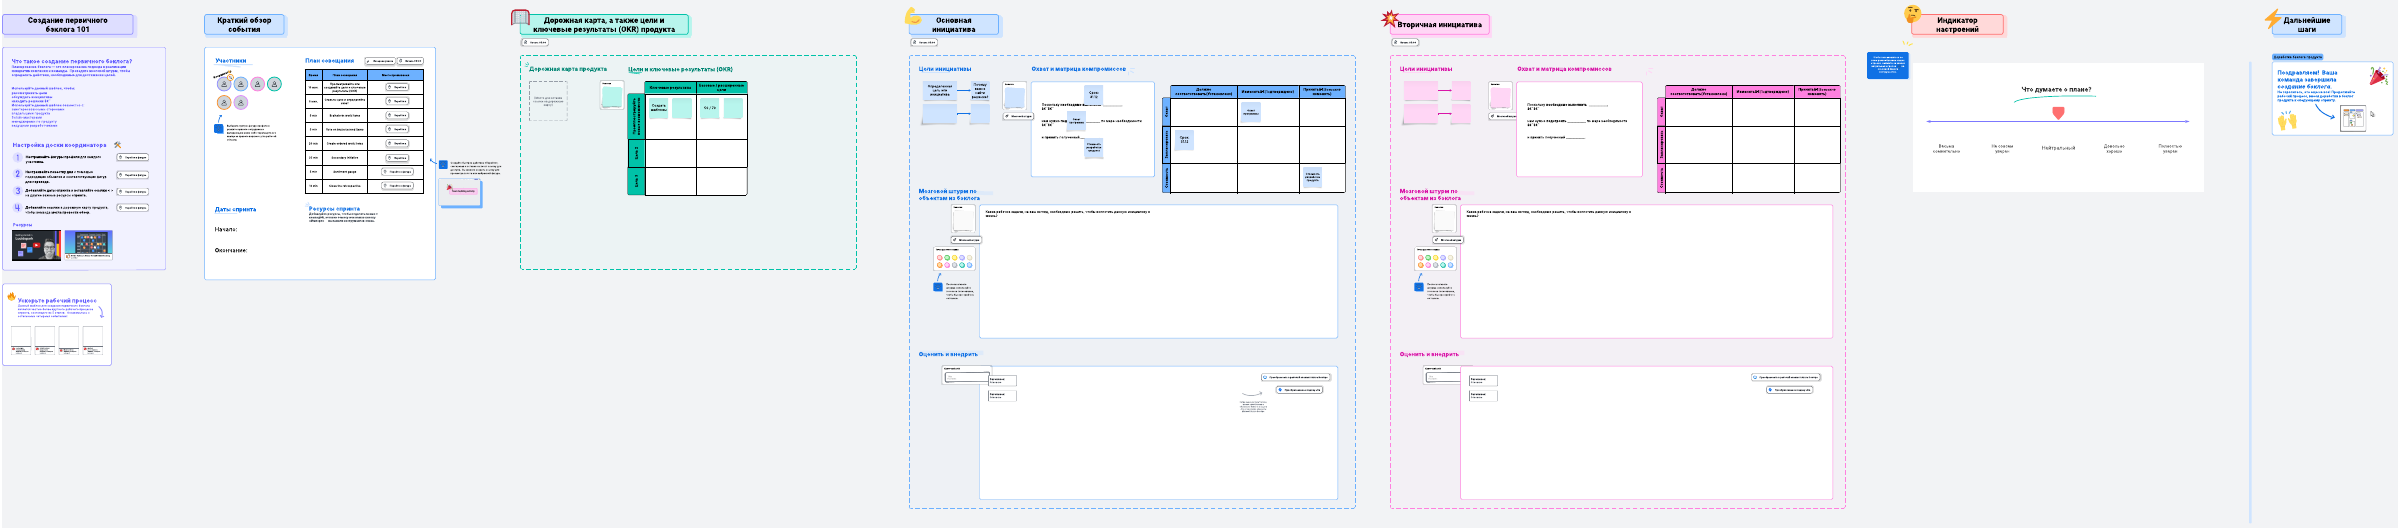
Task: Select the first participant avatar under Участники
Action: point(224,85)
